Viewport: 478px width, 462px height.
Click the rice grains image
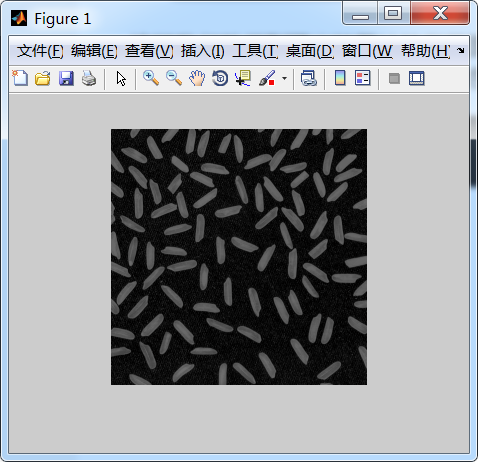(x=239, y=257)
